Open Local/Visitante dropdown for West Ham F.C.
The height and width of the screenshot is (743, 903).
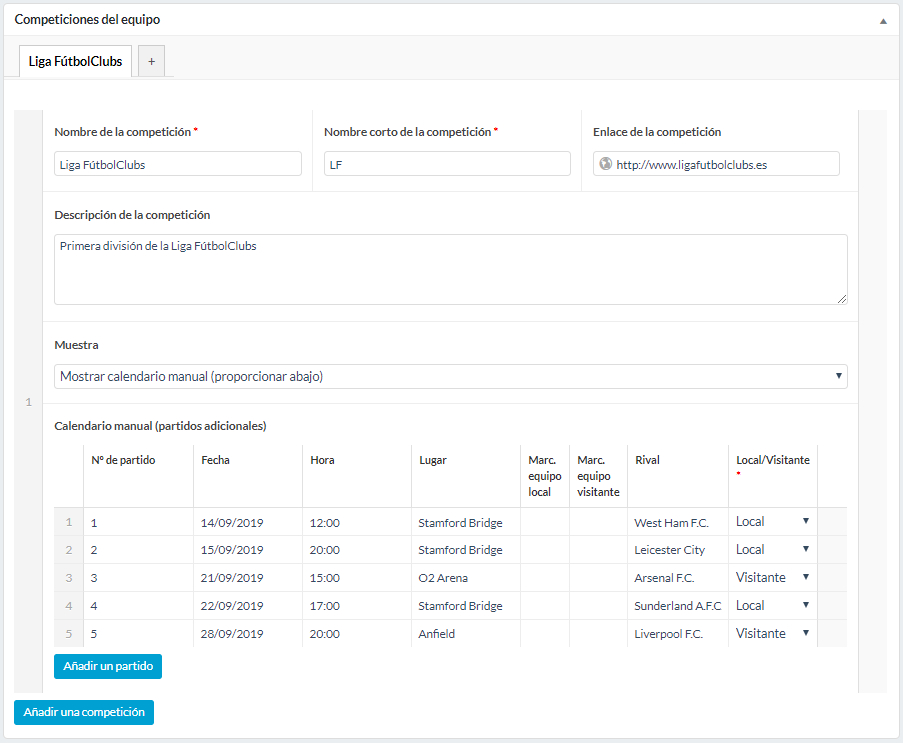(x=772, y=521)
